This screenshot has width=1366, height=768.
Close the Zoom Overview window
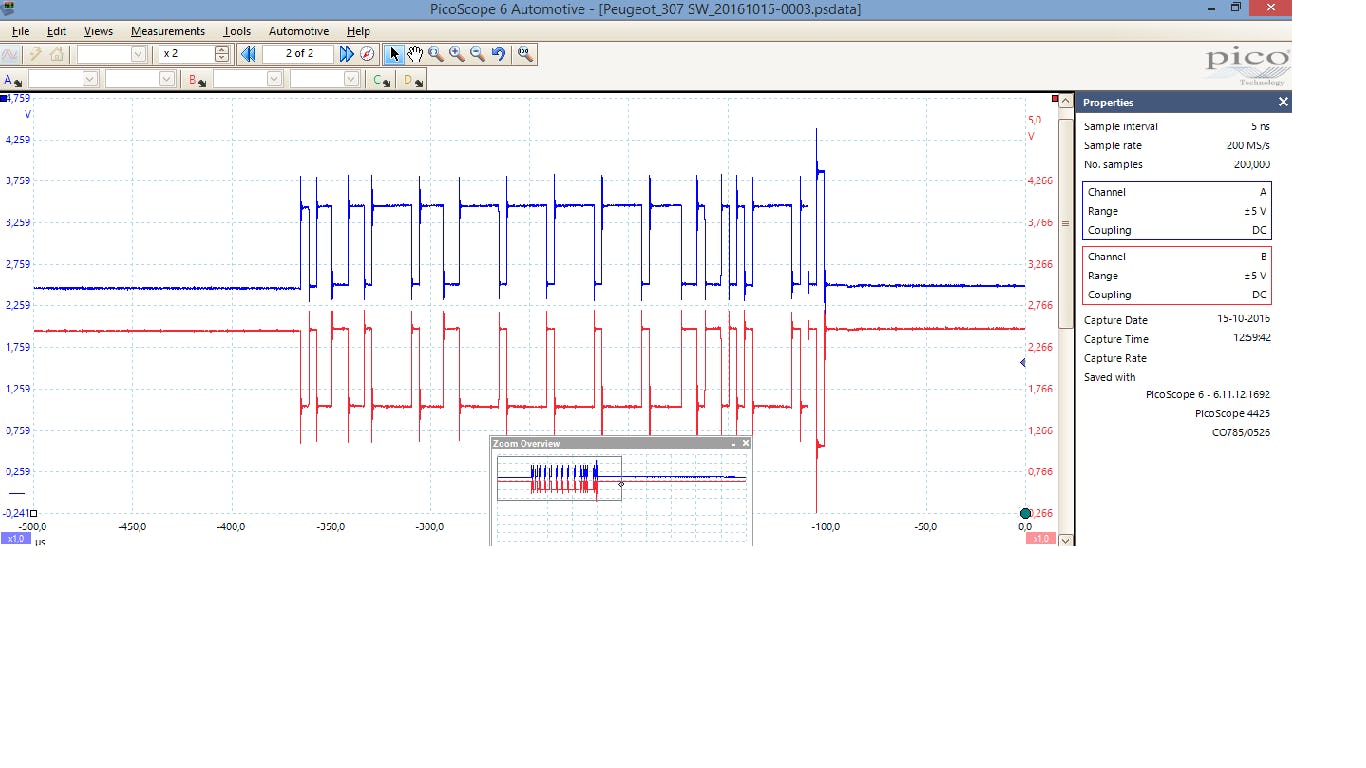tap(745, 443)
